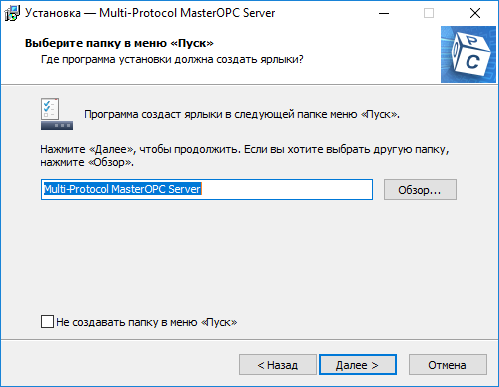Click the «Где программа установки должна создать ярлыки?» subtitle
The width and height of the screenshot is (499, 387).
click(172, 59)
